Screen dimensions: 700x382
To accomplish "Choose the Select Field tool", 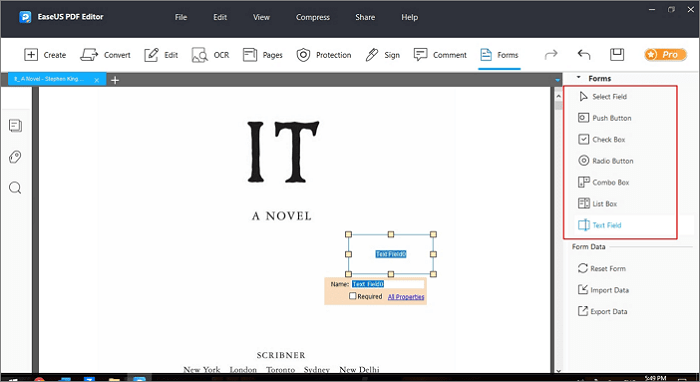I will pos(603,96).
